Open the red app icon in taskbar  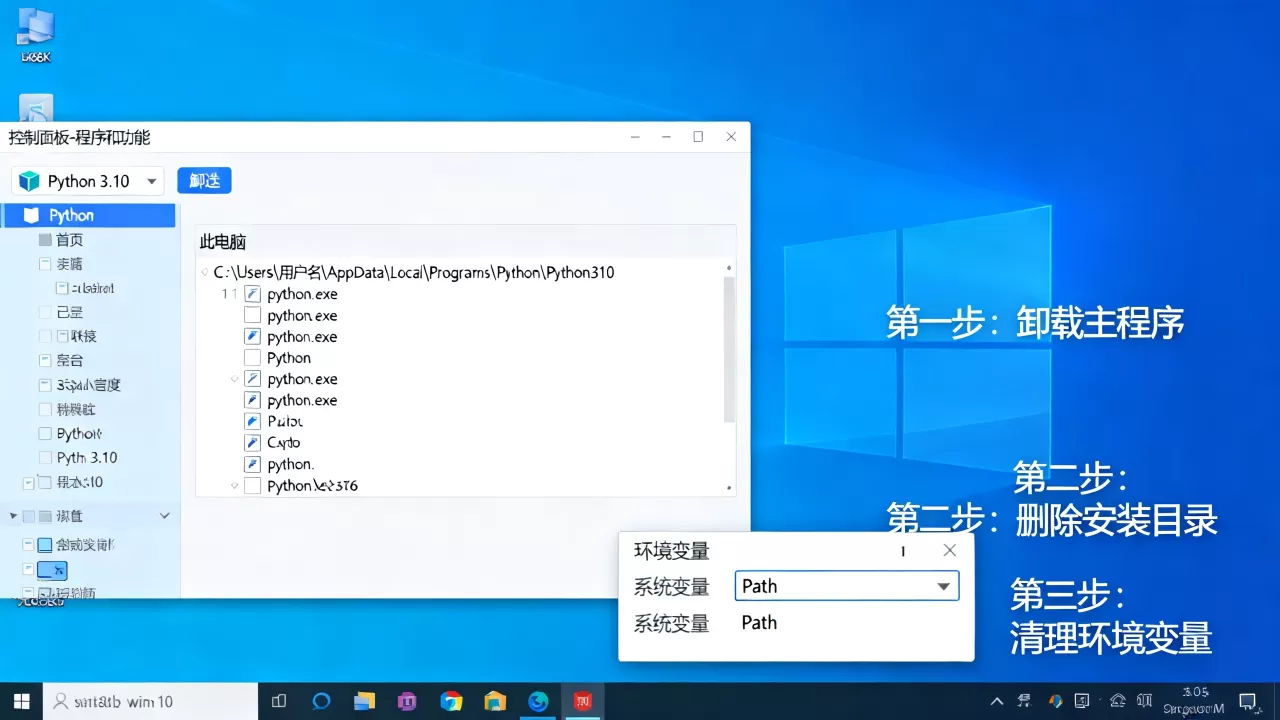[581, 701]
